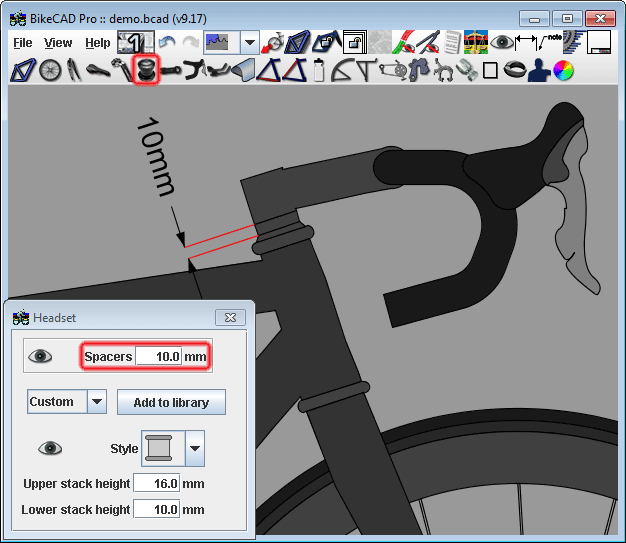Open the View menu
The width and height of the screenshot is (626, 543).
point(58,43)
